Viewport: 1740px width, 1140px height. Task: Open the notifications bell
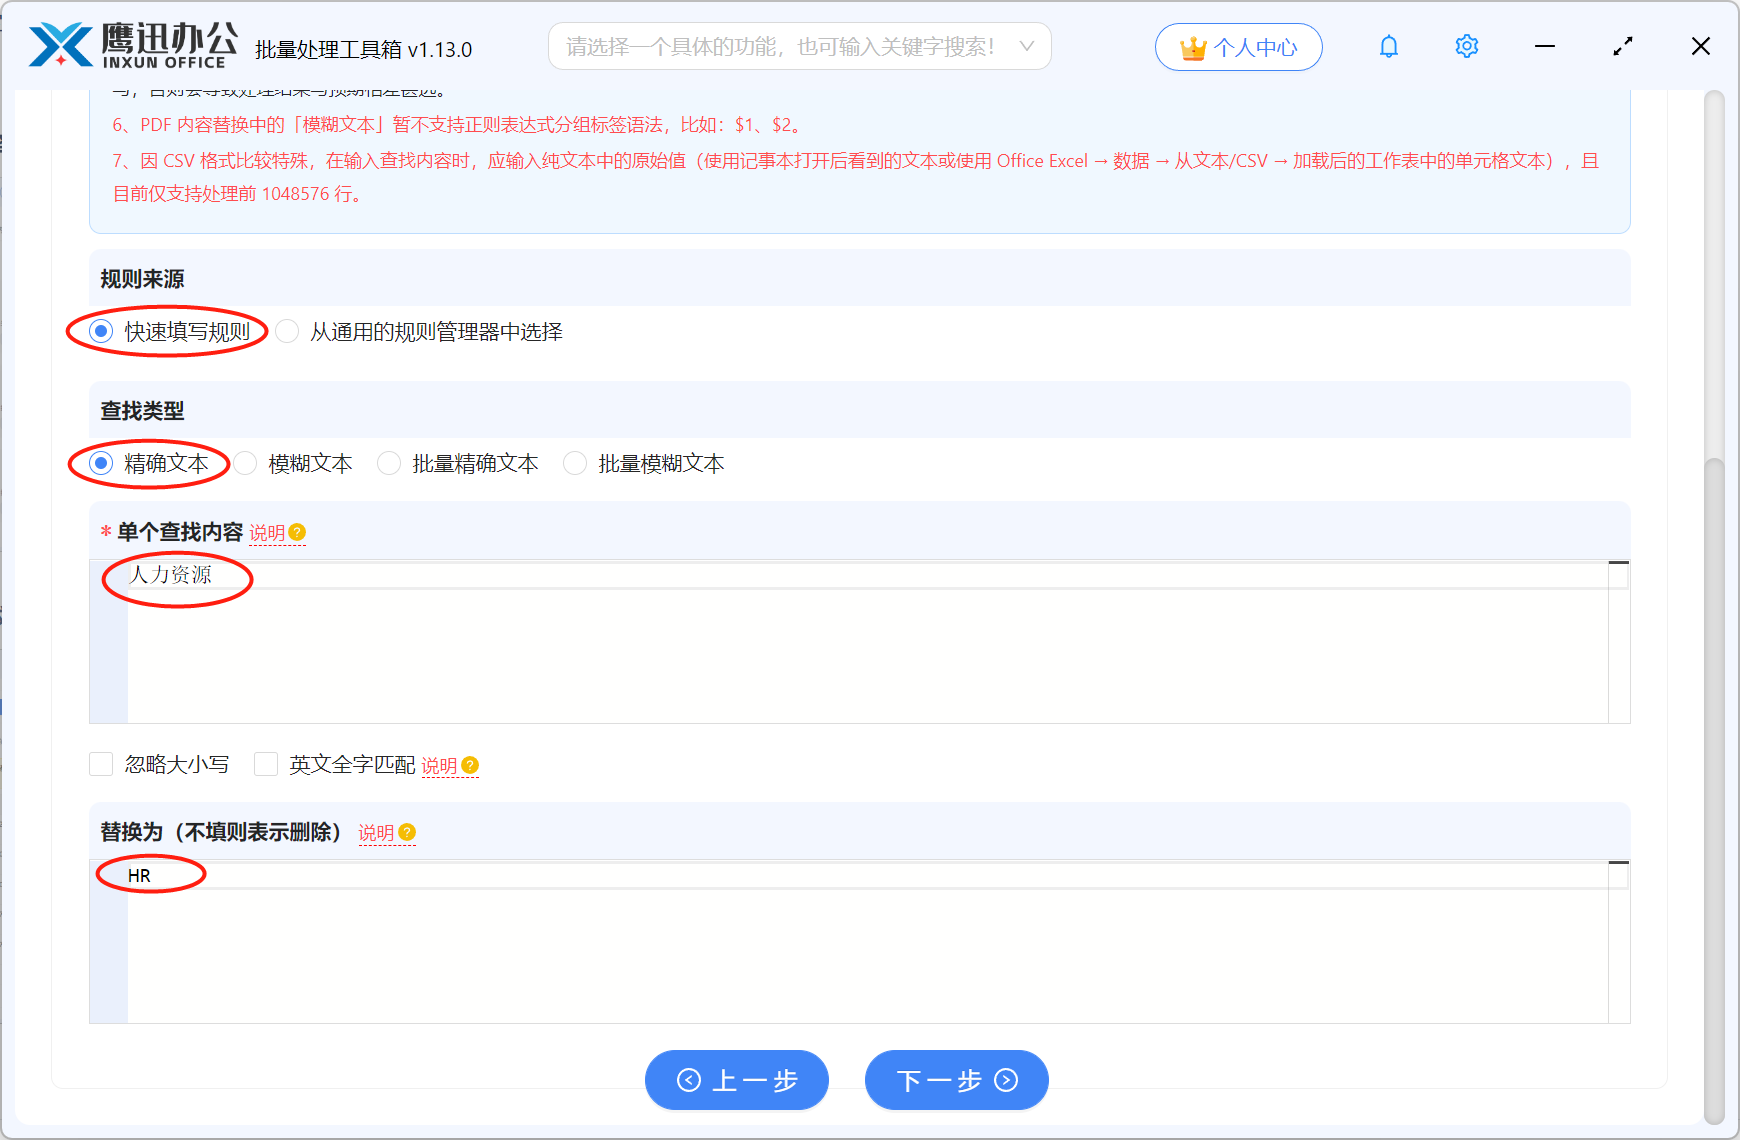[x=1388, y=46]
